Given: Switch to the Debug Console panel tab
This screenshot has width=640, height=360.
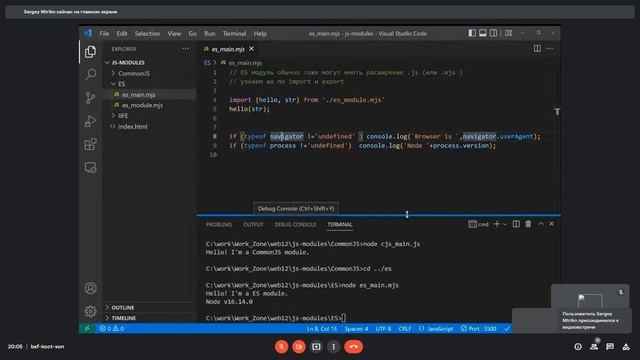Looking at the screenshot, I should pos(295,224).
